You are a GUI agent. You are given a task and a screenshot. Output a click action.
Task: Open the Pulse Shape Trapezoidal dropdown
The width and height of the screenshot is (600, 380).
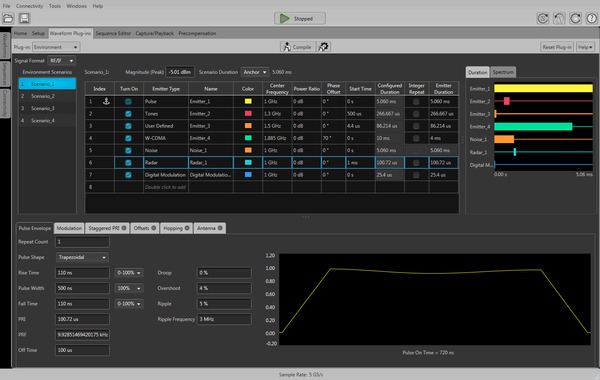tap(82, 257)
